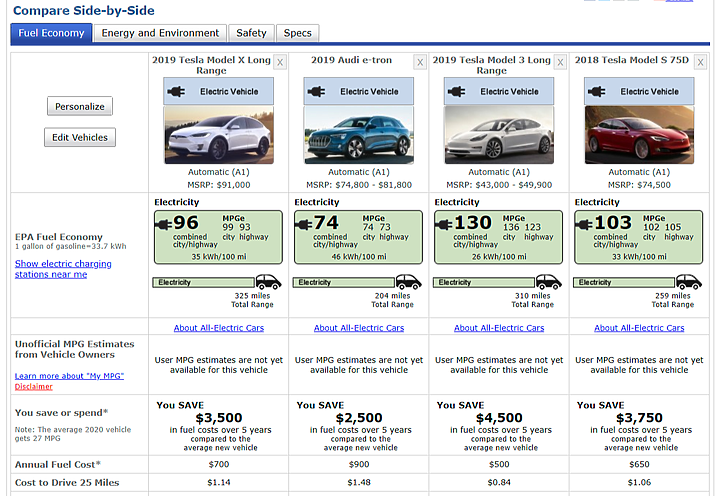Click car icon next to 310 miles range
Screen dimensions: 720x496
(x=549, y=282)
